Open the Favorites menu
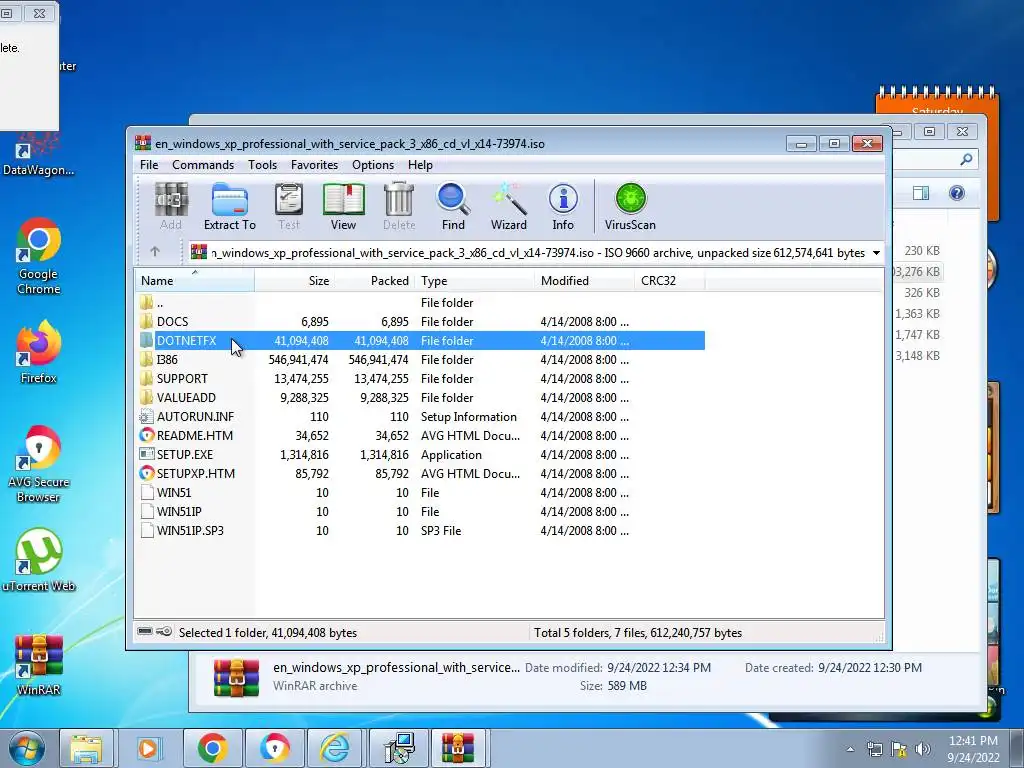This screenshot has width=1024, height=768. coord(314,165)
